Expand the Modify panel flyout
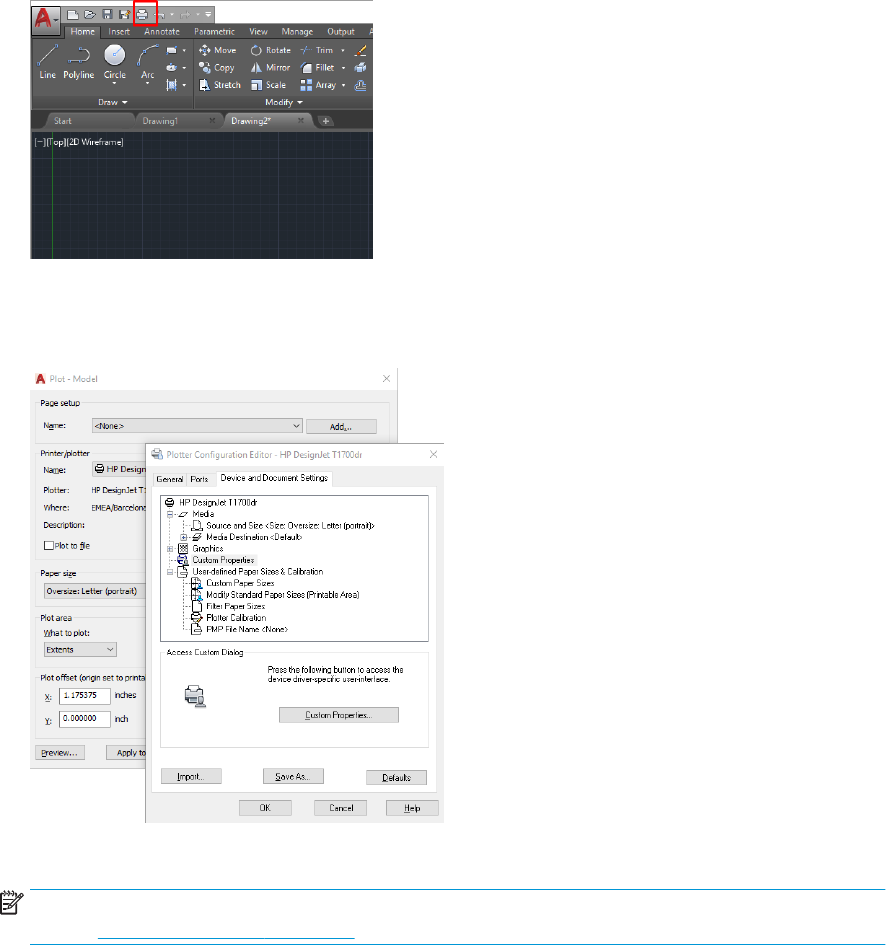The width and height of the screenshot is (886, 945). tap(284, 102)
